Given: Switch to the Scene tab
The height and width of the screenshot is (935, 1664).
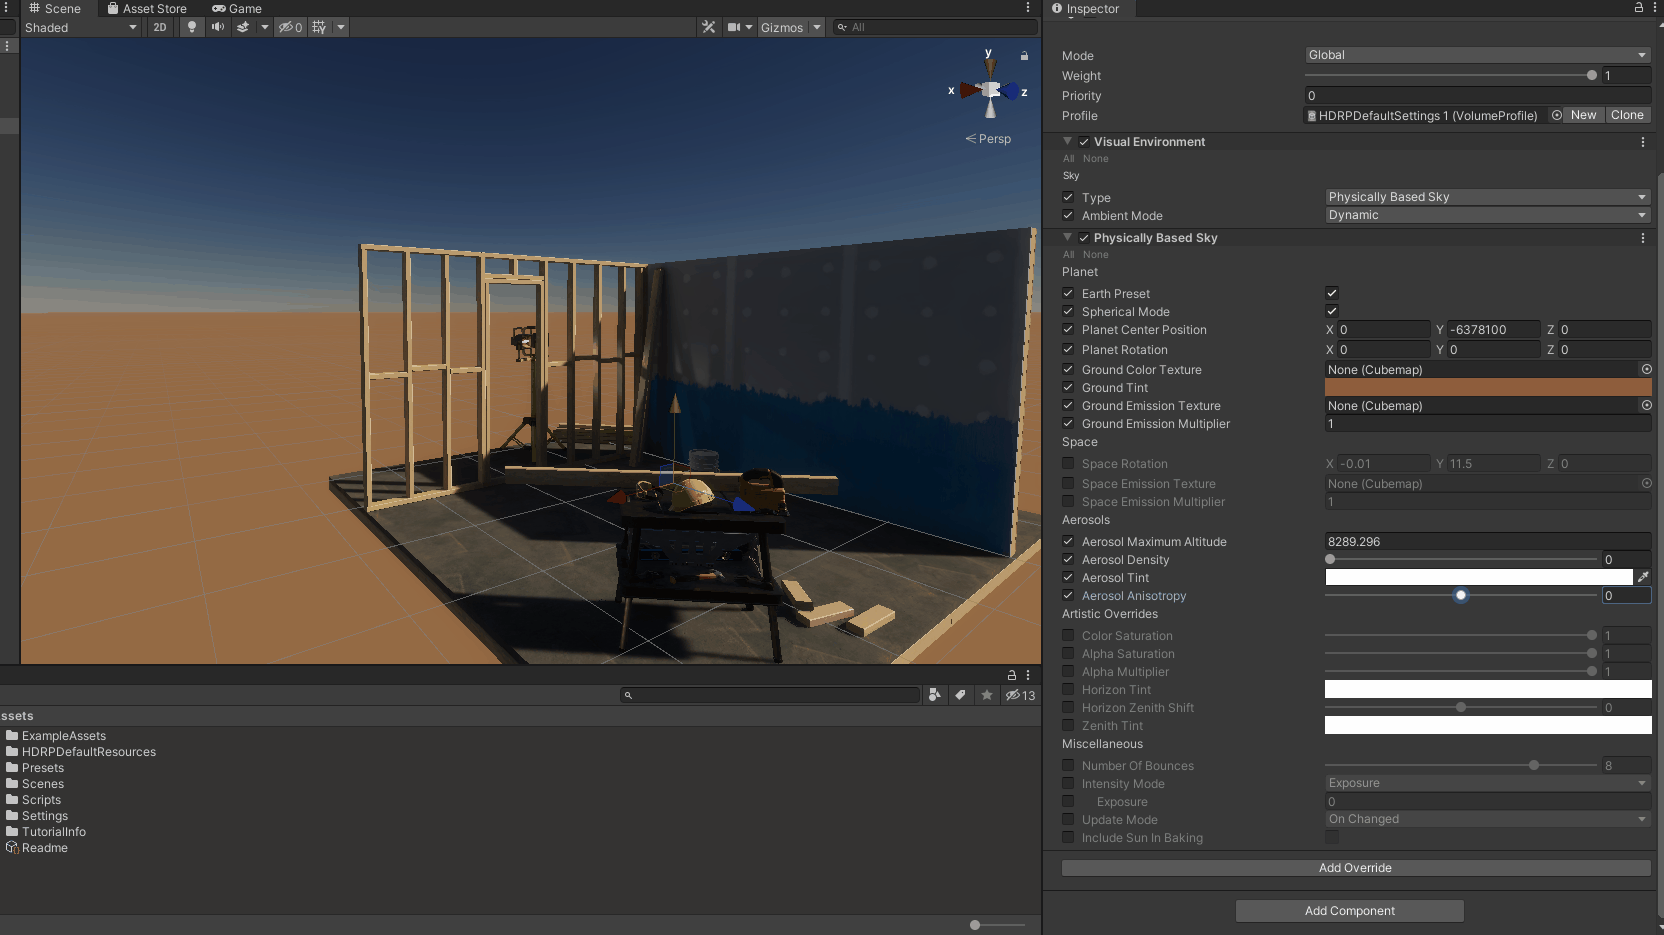Looking at the screenshot, I should 55,9.
